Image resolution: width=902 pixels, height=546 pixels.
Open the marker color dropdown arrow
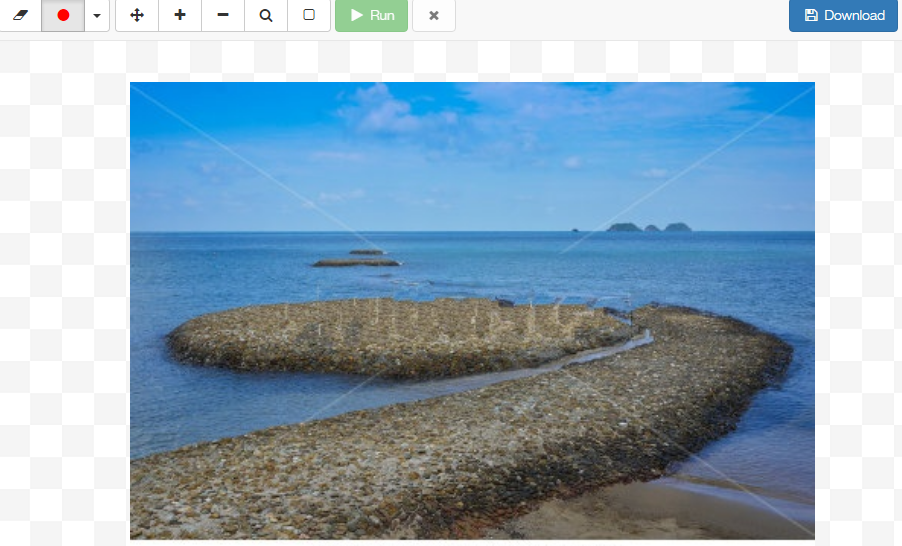point(97,15)
